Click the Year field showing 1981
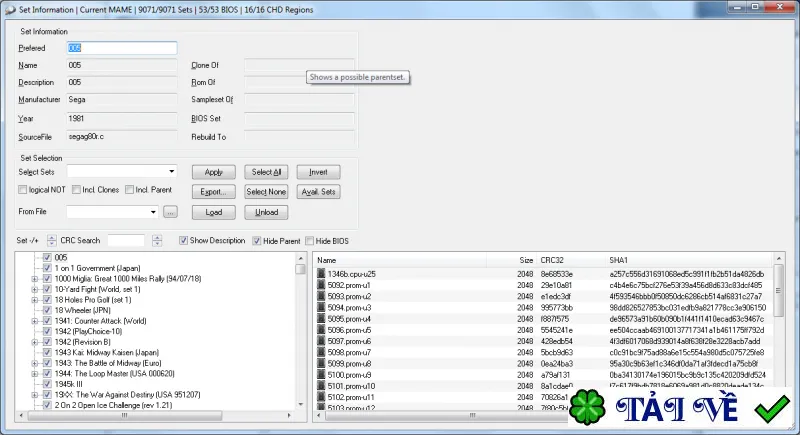This screenshot has width=800, height=435. 122,118
